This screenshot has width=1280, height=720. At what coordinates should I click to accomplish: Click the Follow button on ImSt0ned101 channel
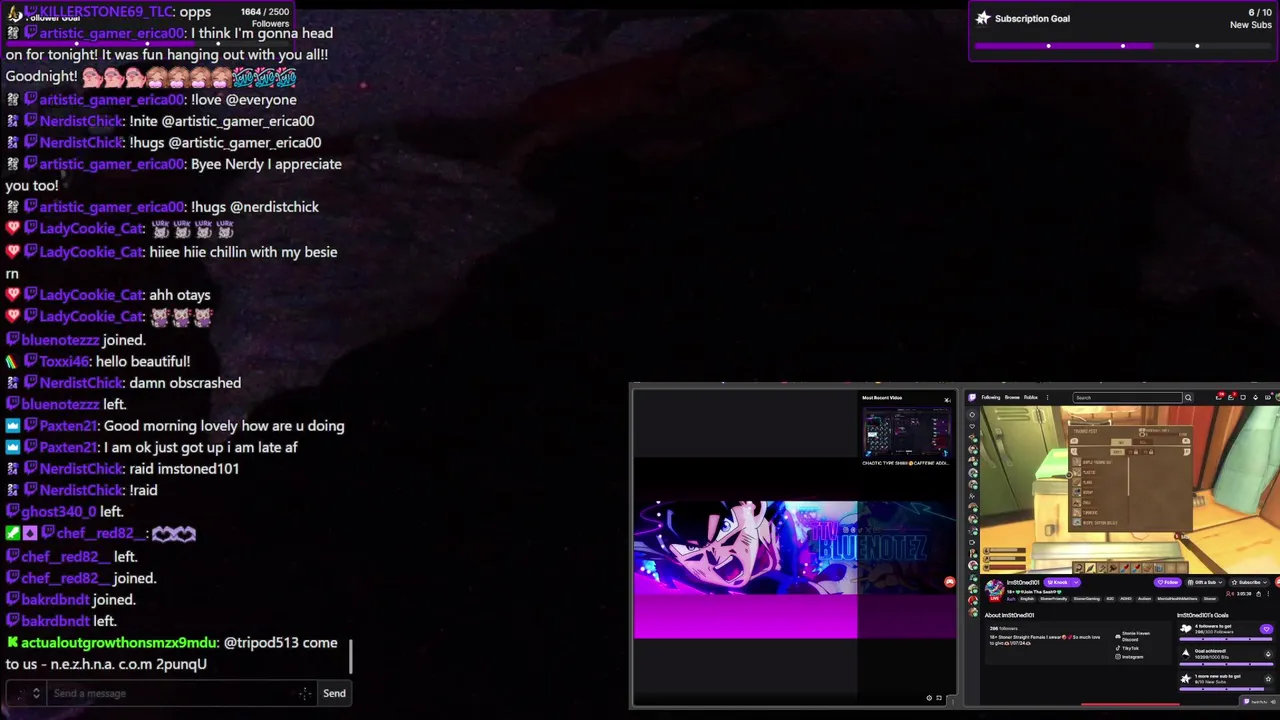pyautogui.click(x=1168, y=582)
